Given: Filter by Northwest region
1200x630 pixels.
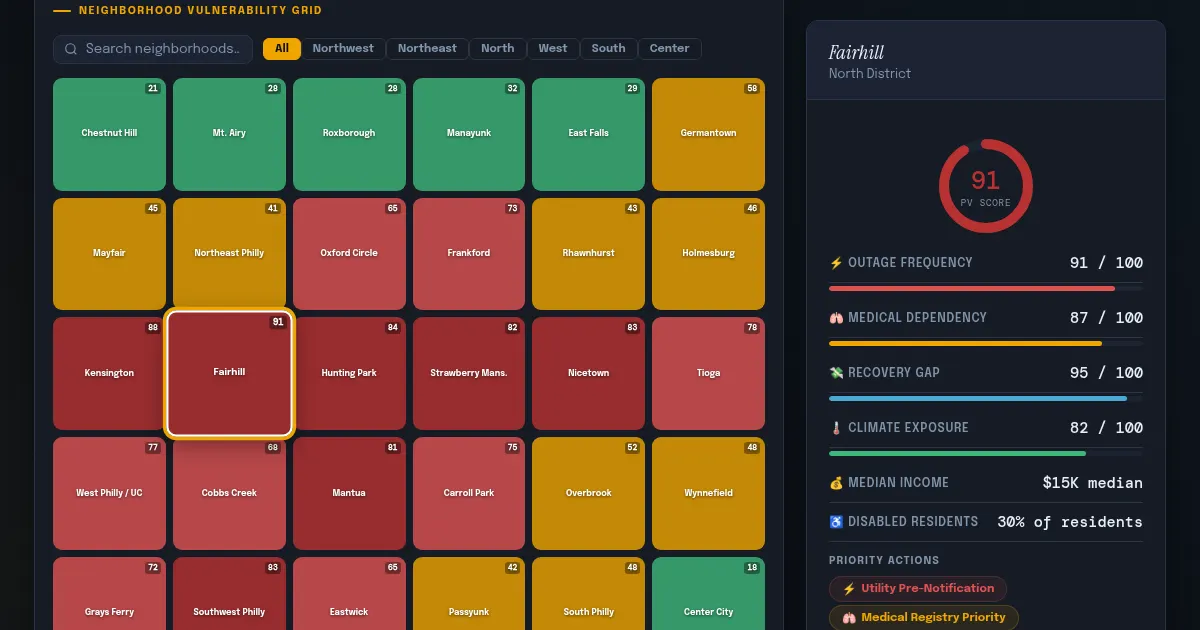Looking at the screenshot, I should (x=343, y=48).
